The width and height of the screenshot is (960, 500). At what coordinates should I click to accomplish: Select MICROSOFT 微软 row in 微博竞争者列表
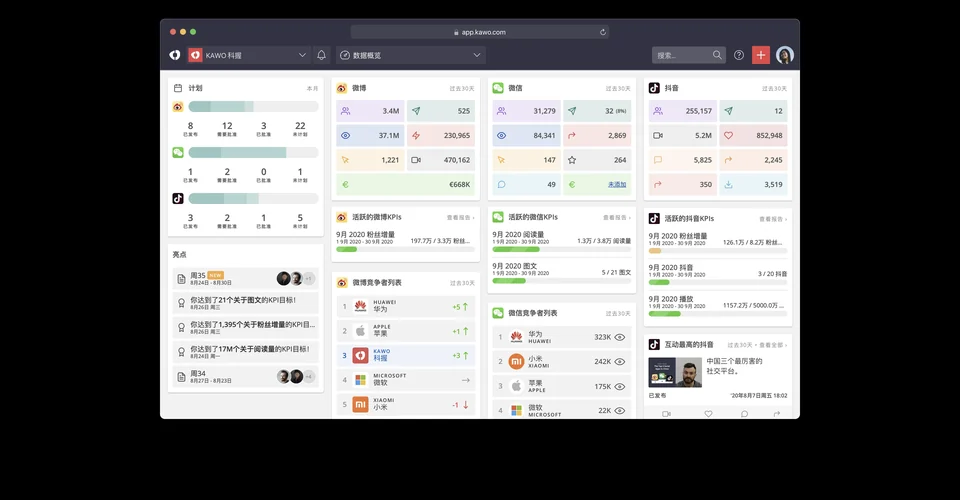406,380
